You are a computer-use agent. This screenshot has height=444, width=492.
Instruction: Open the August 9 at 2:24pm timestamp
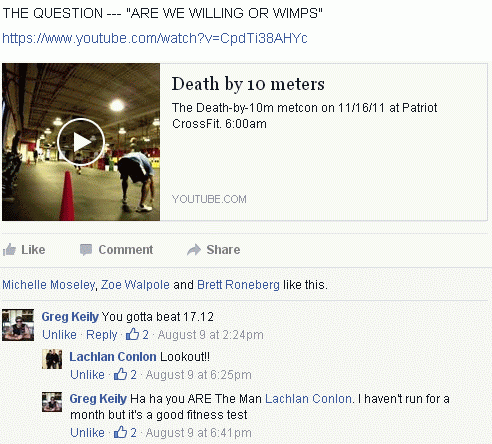tap(211, 335)
